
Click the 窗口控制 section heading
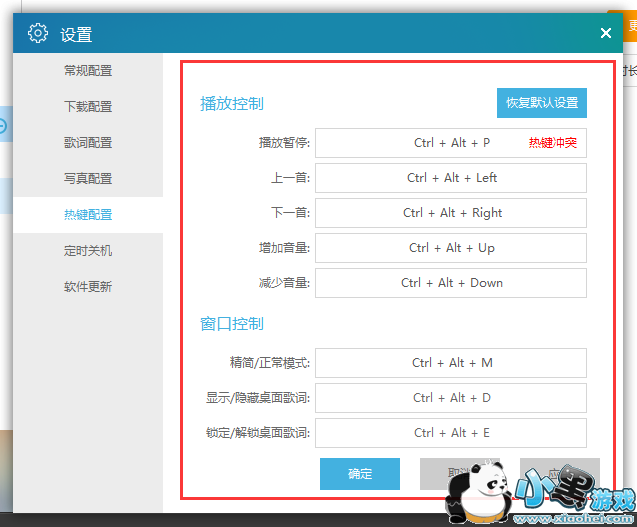(232, 324)
